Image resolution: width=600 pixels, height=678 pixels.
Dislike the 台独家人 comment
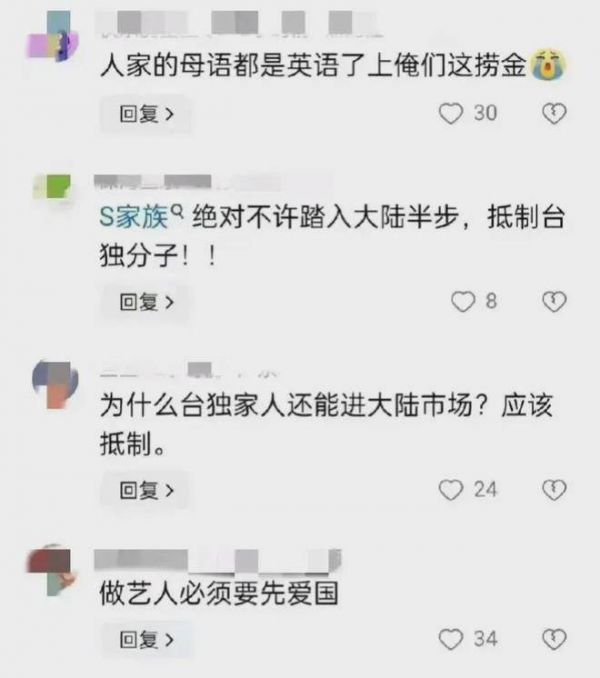[x=554, y=490]
